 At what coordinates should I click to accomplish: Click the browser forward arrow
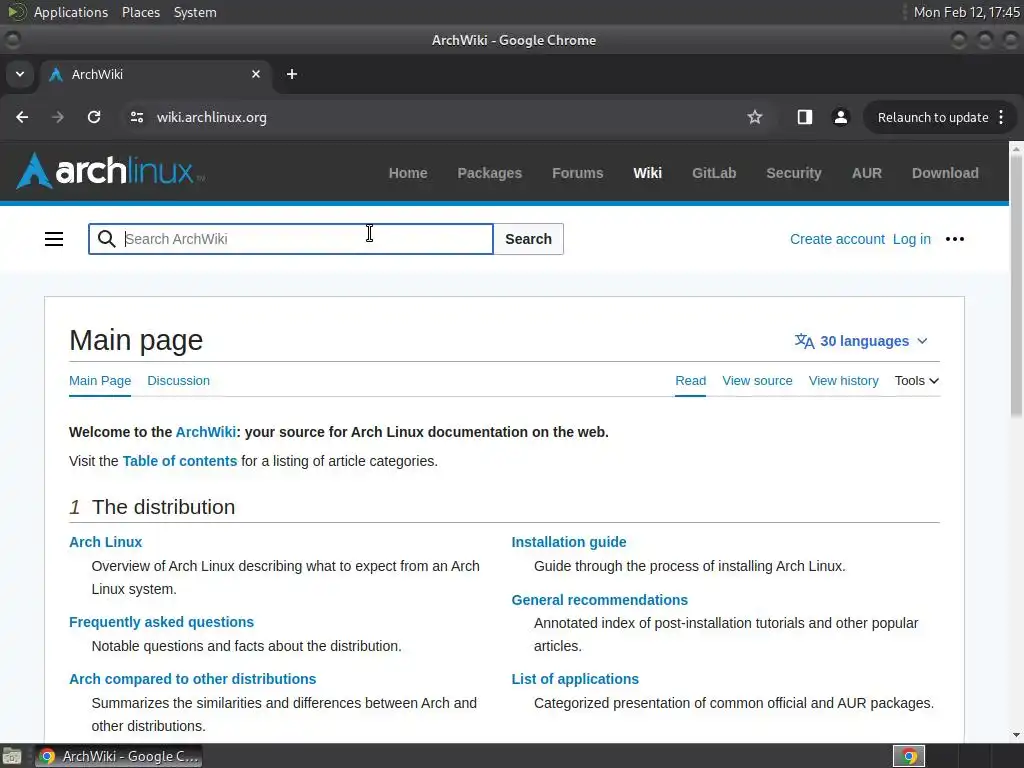pos(58,117)
